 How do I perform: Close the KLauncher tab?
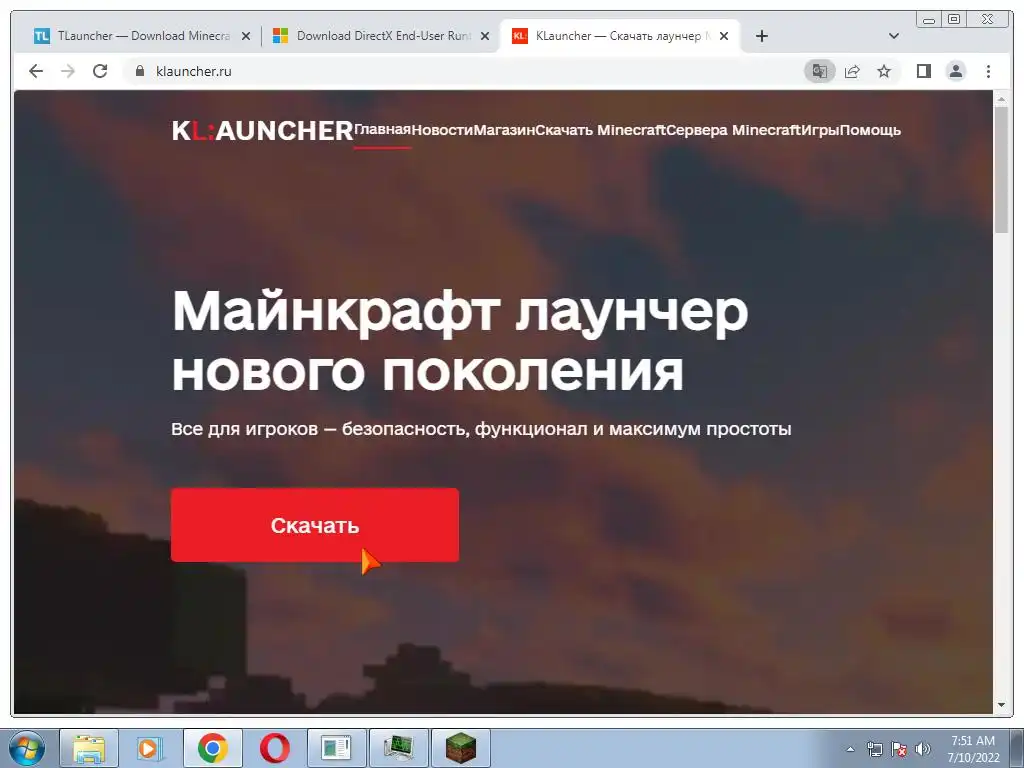click(x=724, y=36)
